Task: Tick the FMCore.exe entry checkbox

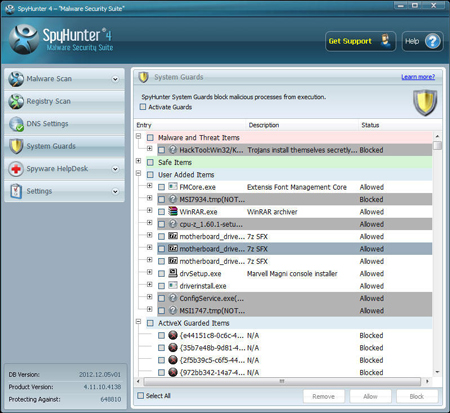Action: coord(161,187)
